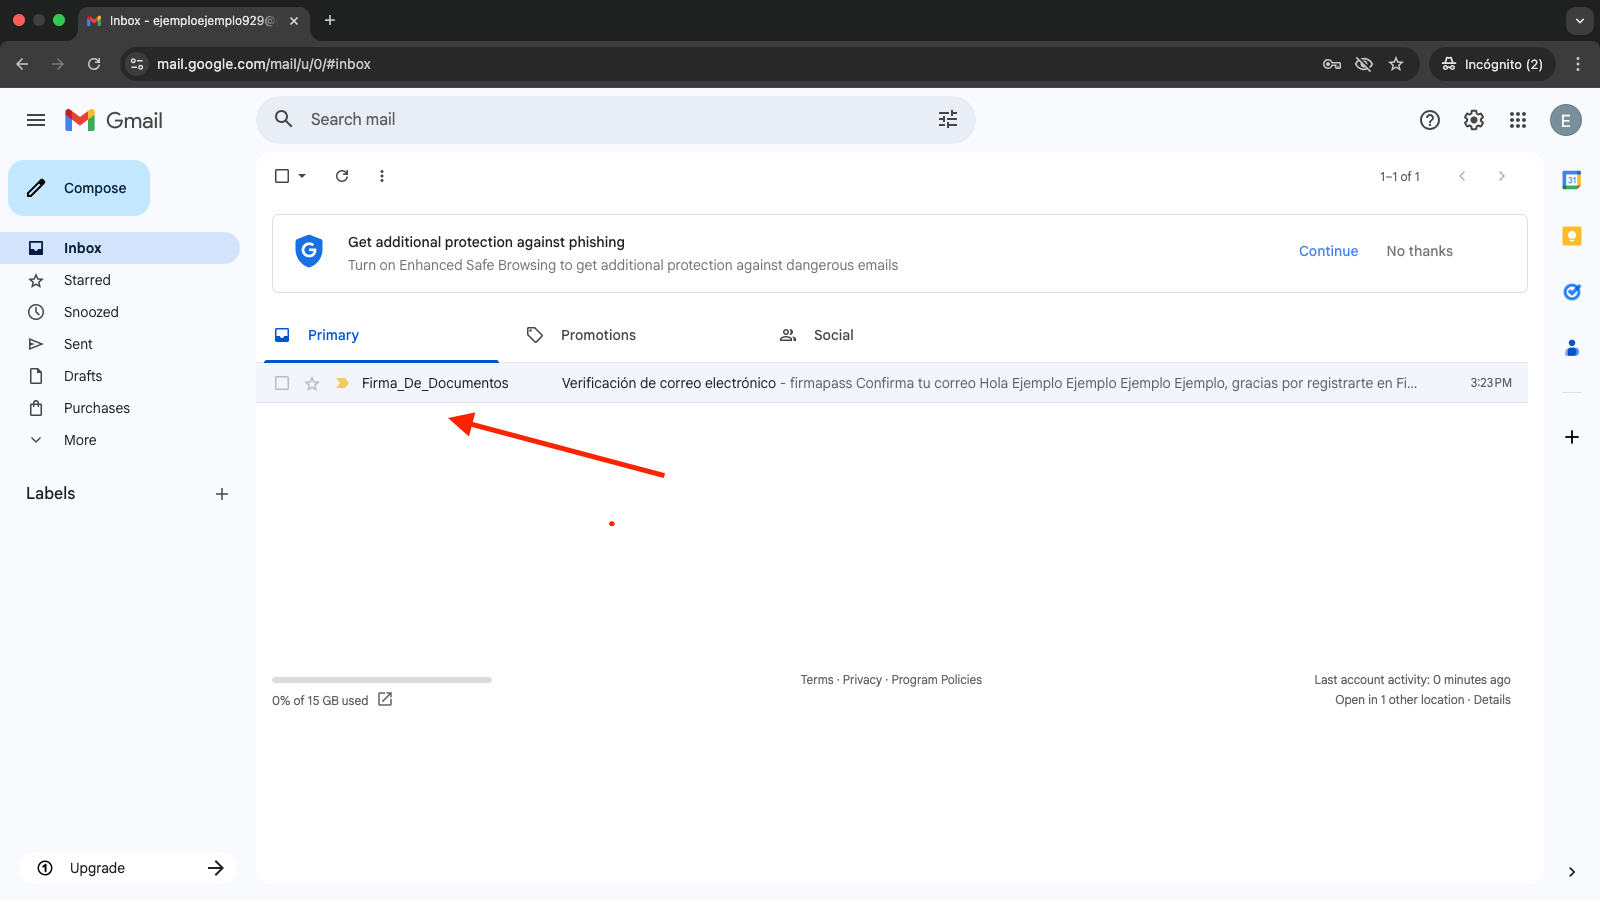1600x900 pixels.
Task: Select the Inbox browser tab
Action: pyautogui.click(x=192, y=20)
